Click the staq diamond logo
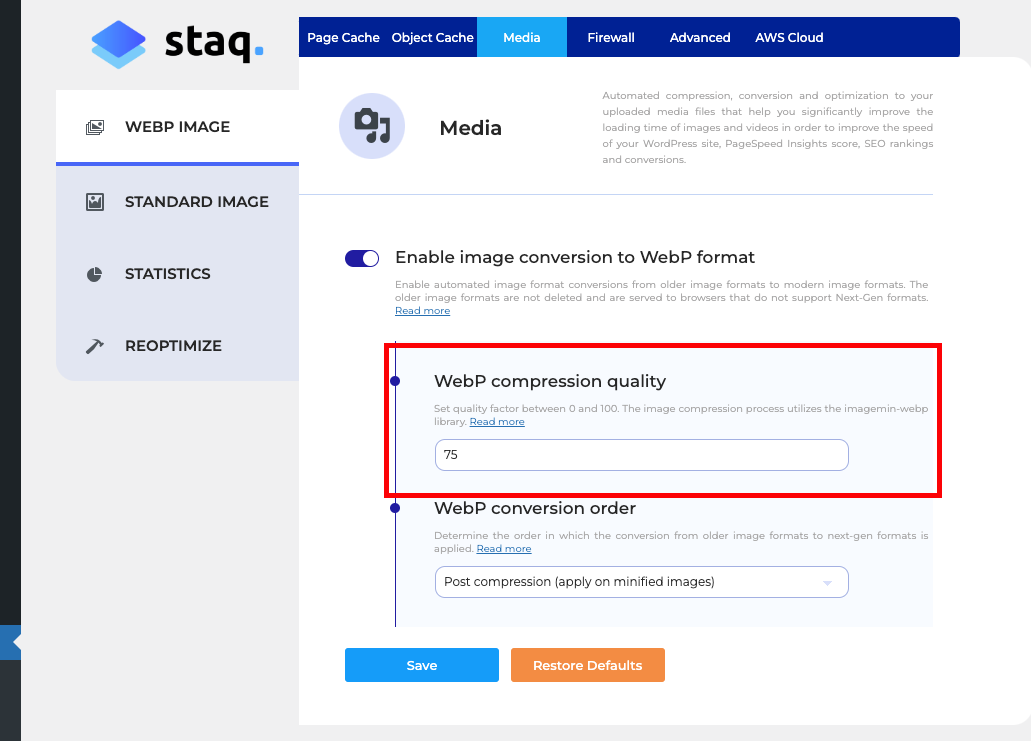This screenshot has width=1031, height=741. click(119, 44)
